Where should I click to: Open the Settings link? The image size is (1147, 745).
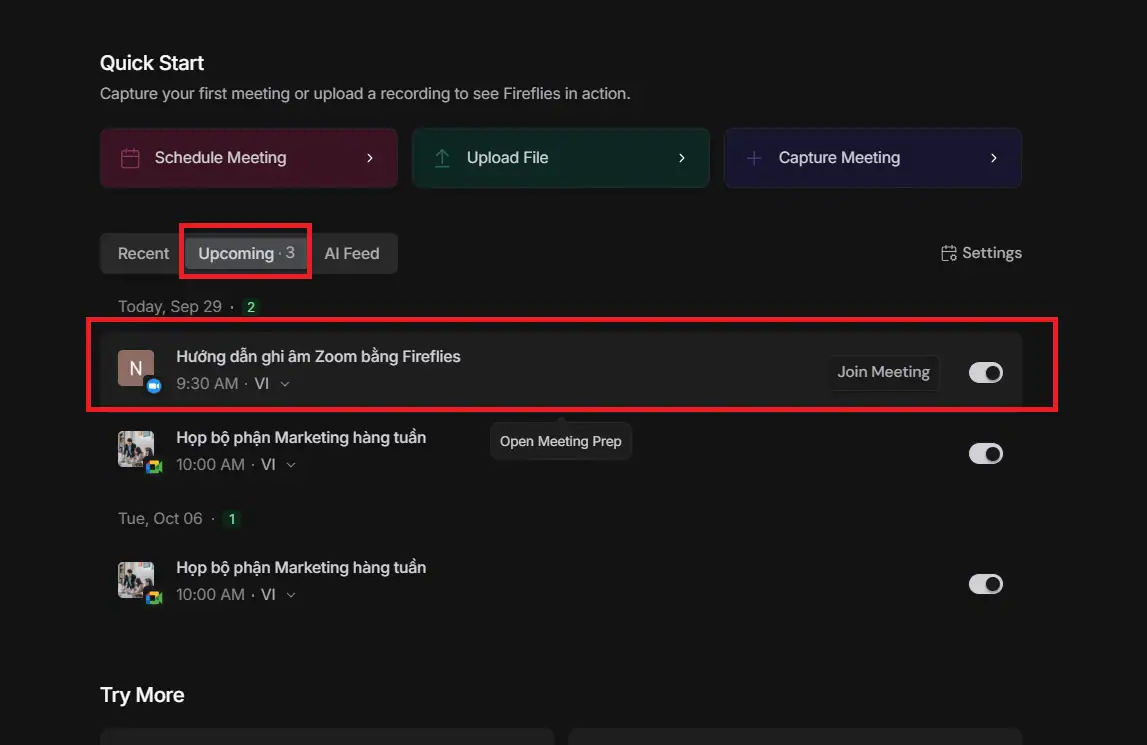pyautogui.click(x=981, y=253)
